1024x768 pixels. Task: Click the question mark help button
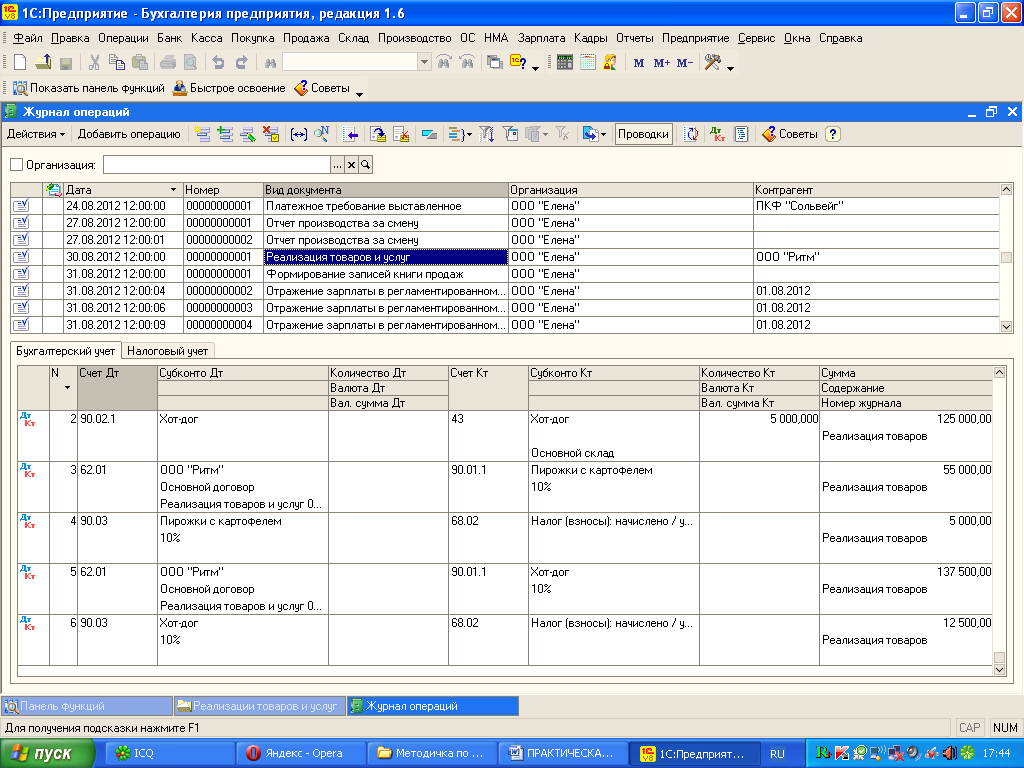point(832,135)
